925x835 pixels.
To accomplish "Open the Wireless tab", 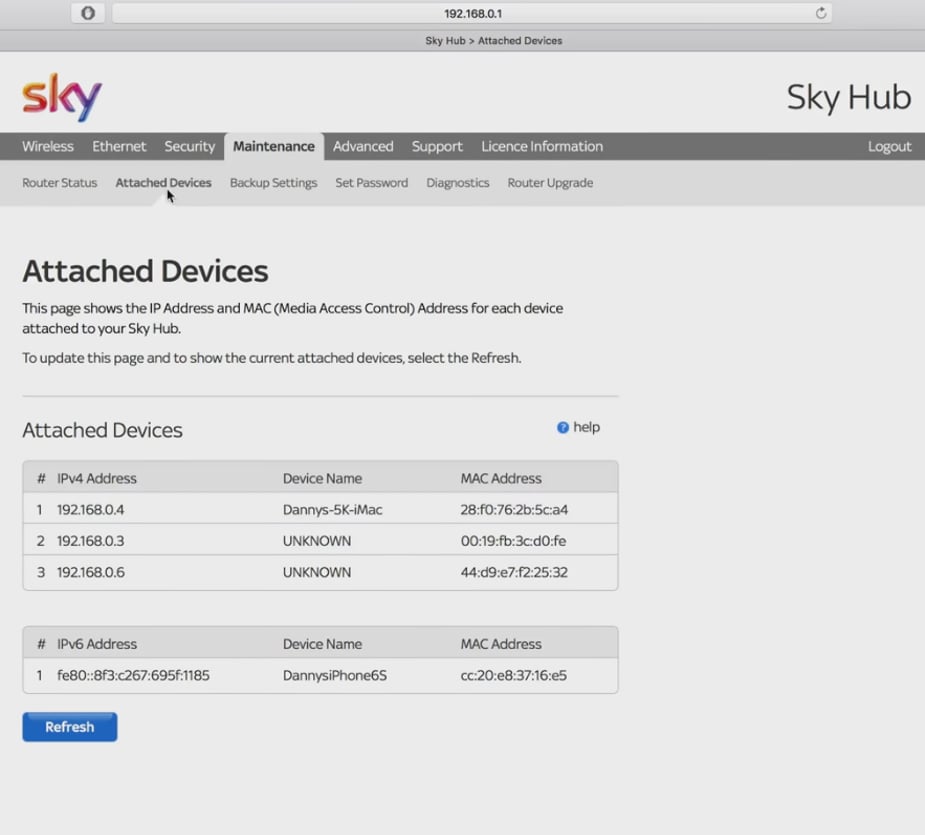I will click(x=48, y=146).
